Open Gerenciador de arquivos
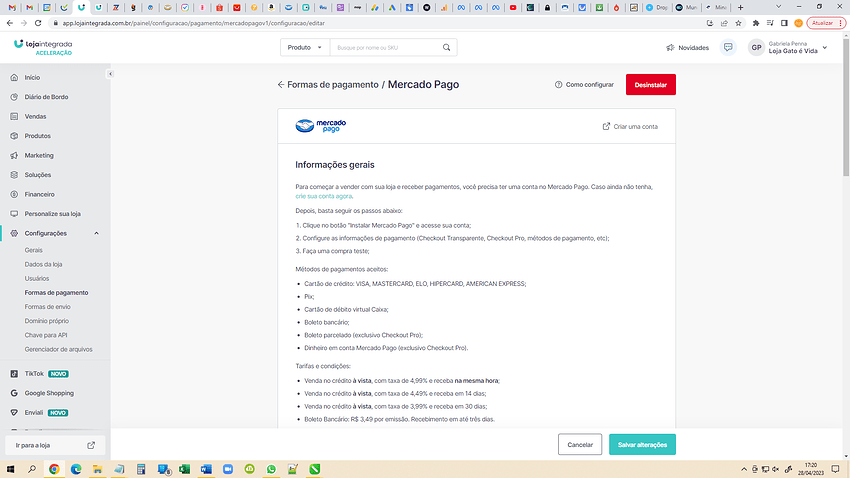The height and width of the screenshot is (478, 850). pos(59,350)
